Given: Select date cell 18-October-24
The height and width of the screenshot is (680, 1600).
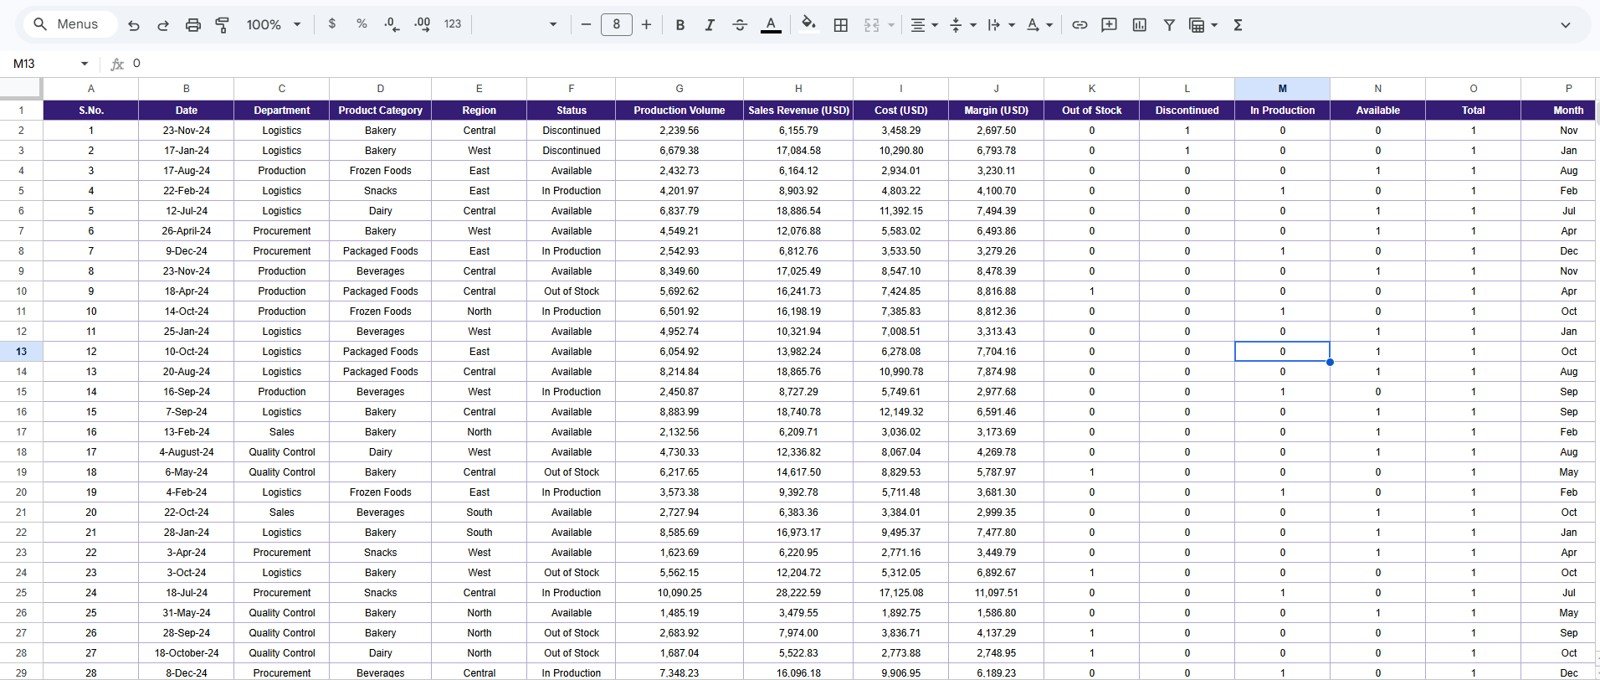Looking at the screenshot, I should [x=186, y=653].
